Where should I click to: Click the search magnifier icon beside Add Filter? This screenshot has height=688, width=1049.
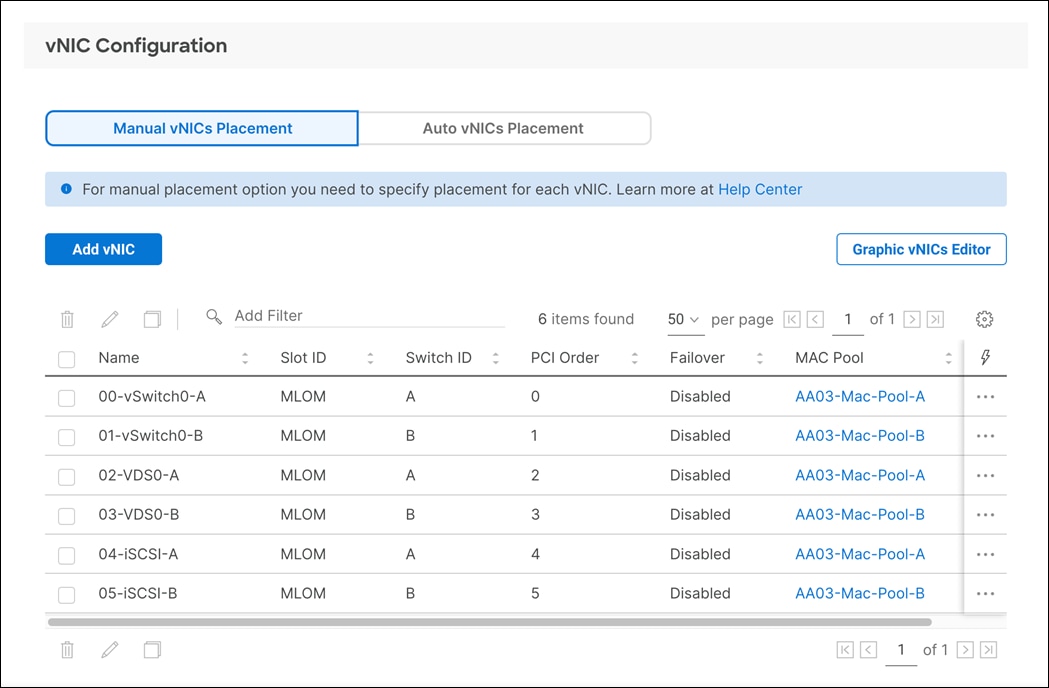[x=213, y=316]
